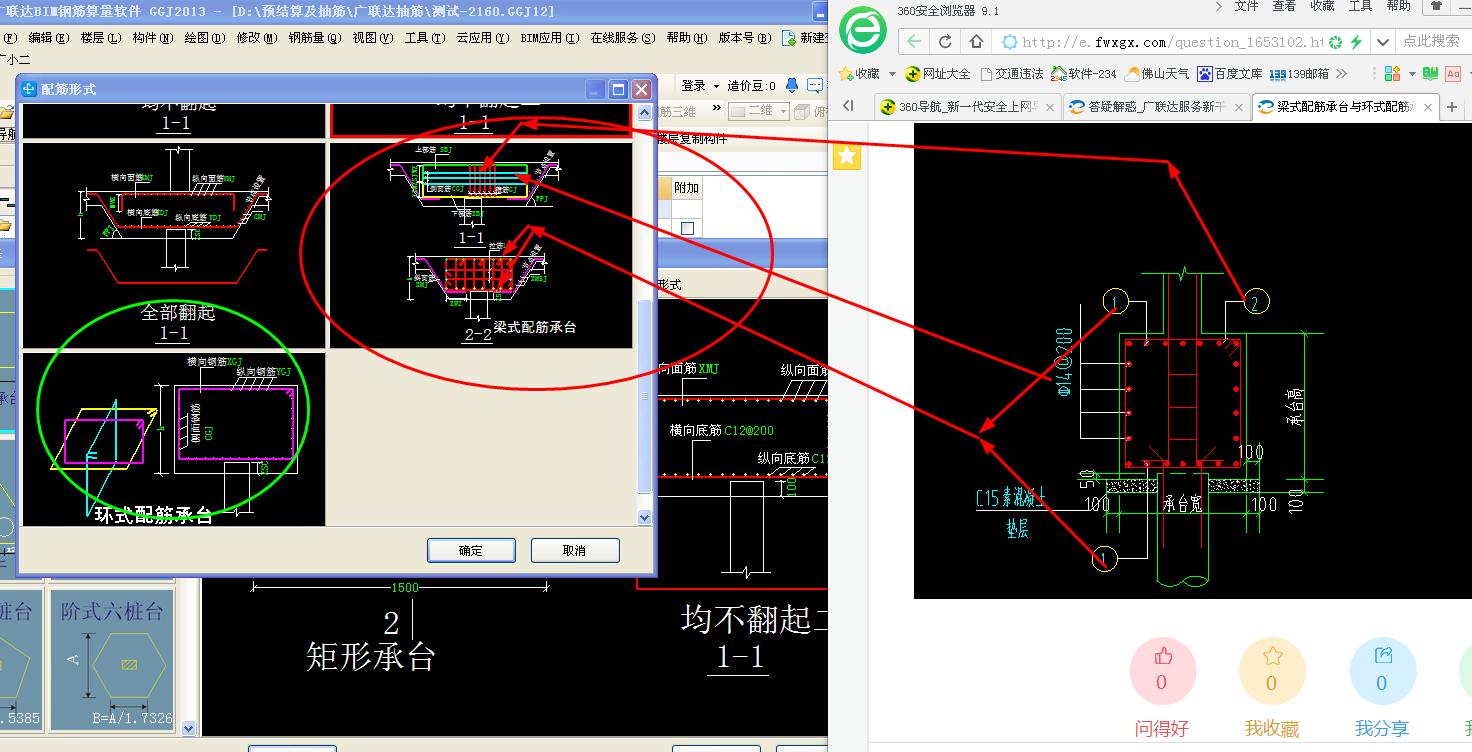This screenshot has height=752, width=1472.
Task: Open browser 文件 menu
Action: click(x=1246, y=6)
